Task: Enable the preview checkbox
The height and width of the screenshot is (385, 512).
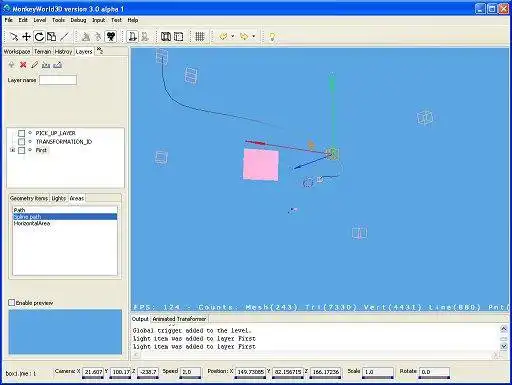Action: click(x=11, y=303)
